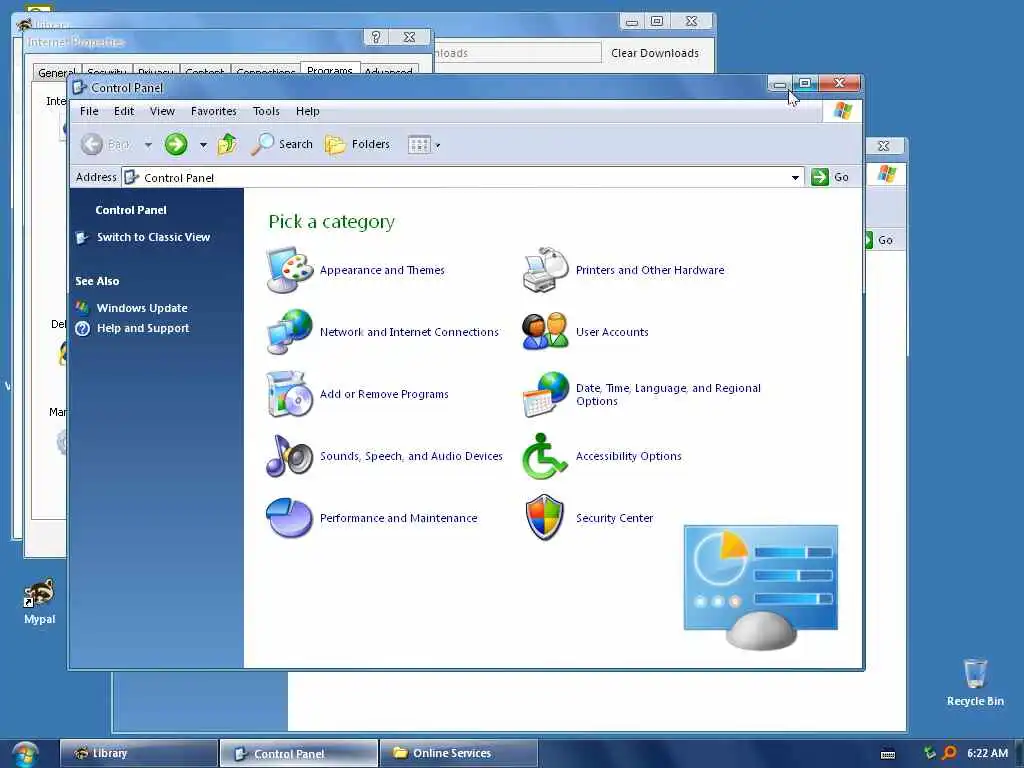Image resolution: width=1024 pixels, height=768 pixels.
Task: Click the Add or Remove Programs icon
Action: pos(290,394)
